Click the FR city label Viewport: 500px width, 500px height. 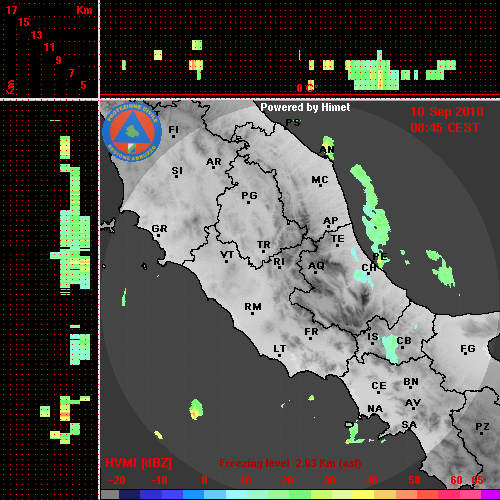311,332
